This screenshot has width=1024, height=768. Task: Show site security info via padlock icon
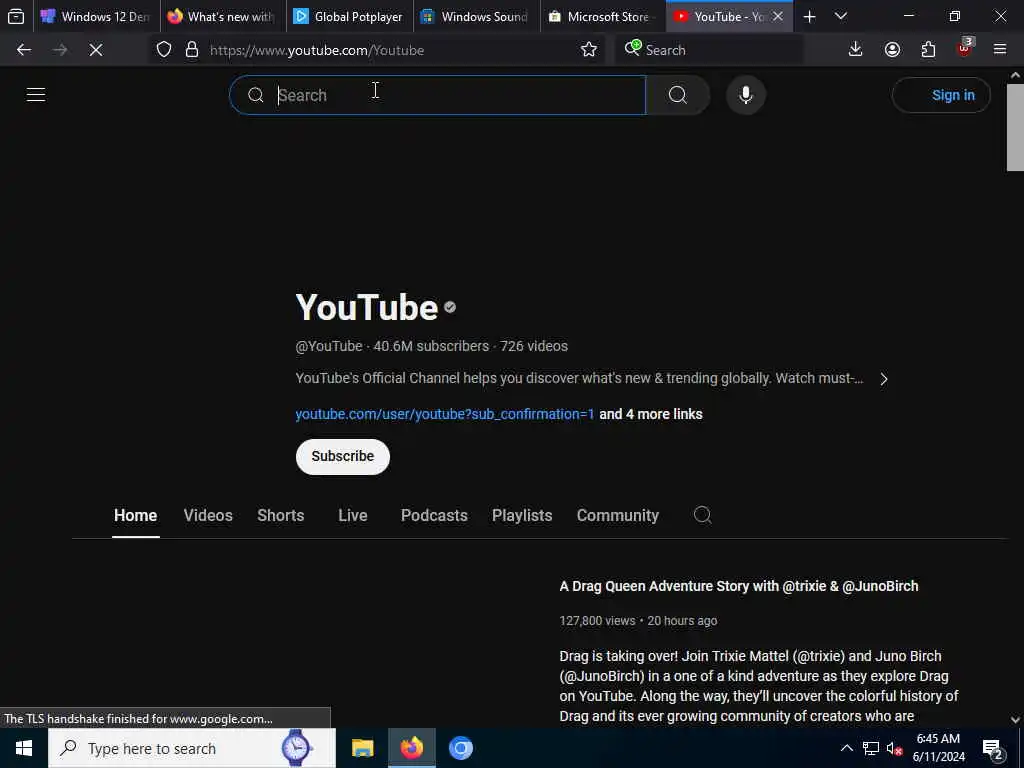[x=192, y=50]
